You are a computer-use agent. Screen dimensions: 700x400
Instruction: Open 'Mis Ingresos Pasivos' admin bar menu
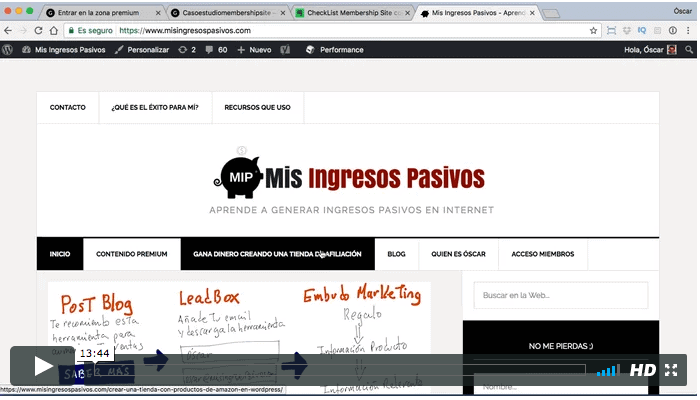(63, 50)
